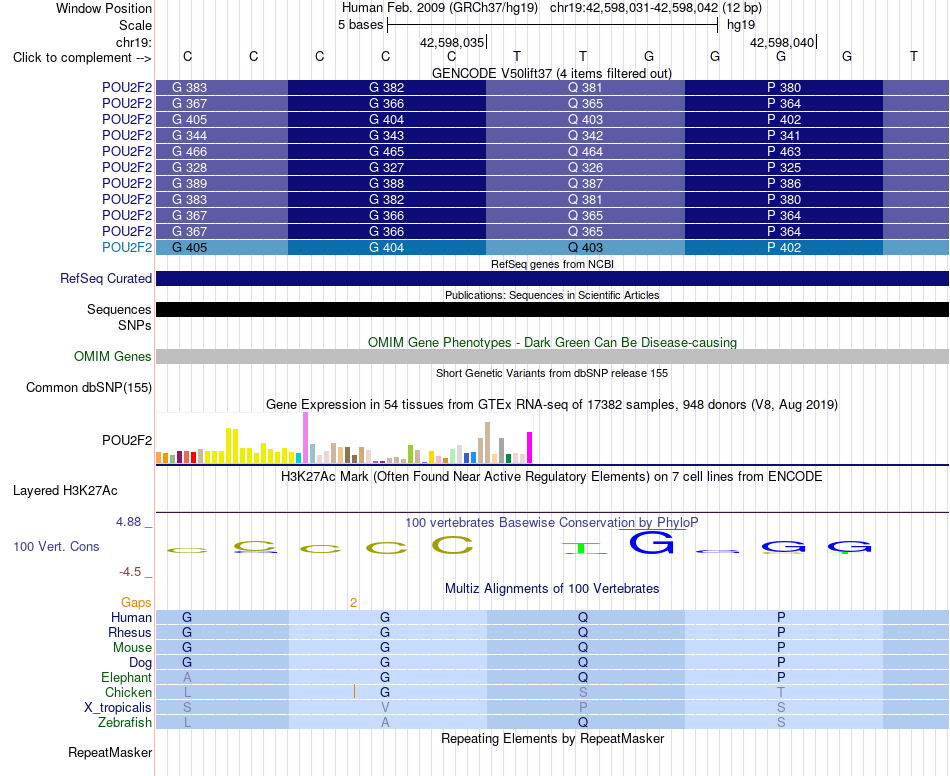The width and height of the screenshot is (950, 776).
Task: Click Repeating Elements by RepeatMasker title
Action: pyautogui.click(x=552, y=738)
